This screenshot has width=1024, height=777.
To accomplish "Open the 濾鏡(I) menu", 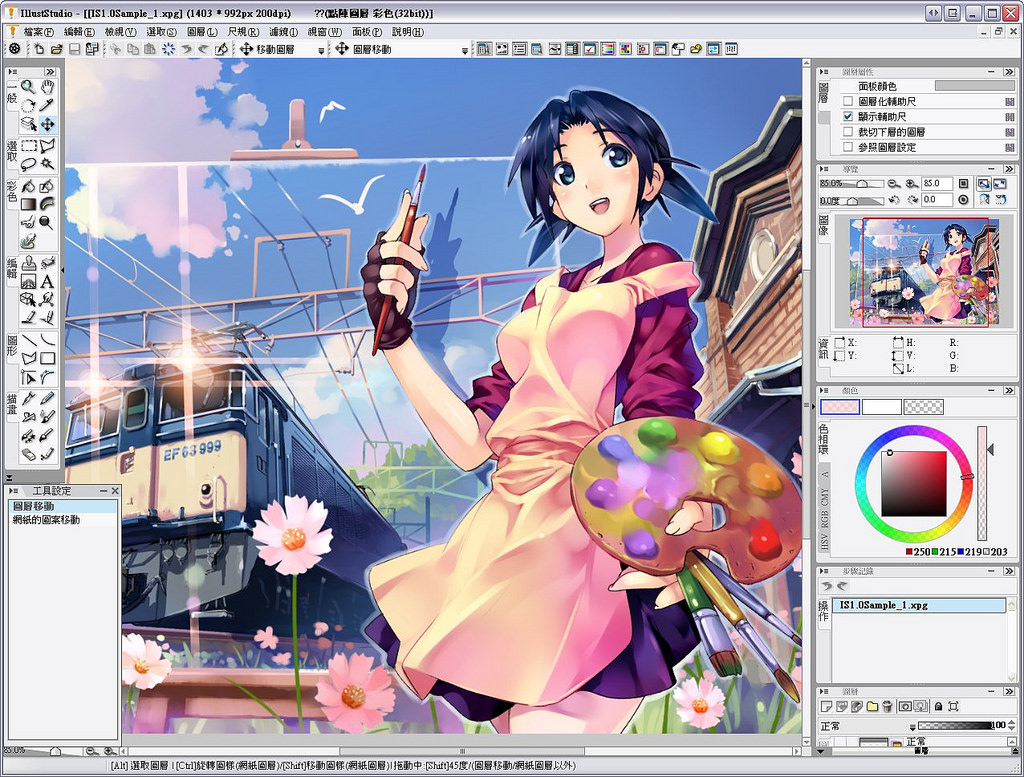I will 283,31.
